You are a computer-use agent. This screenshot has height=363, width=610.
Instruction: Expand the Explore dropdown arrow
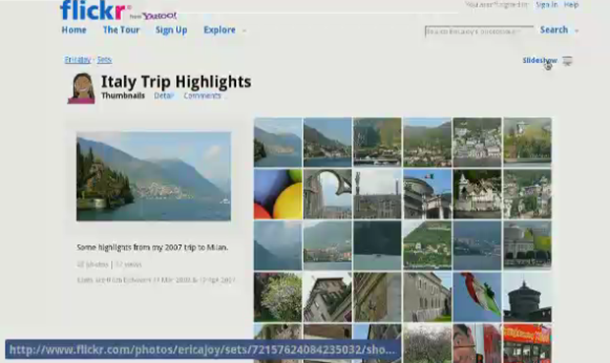[x=244, y=31]
